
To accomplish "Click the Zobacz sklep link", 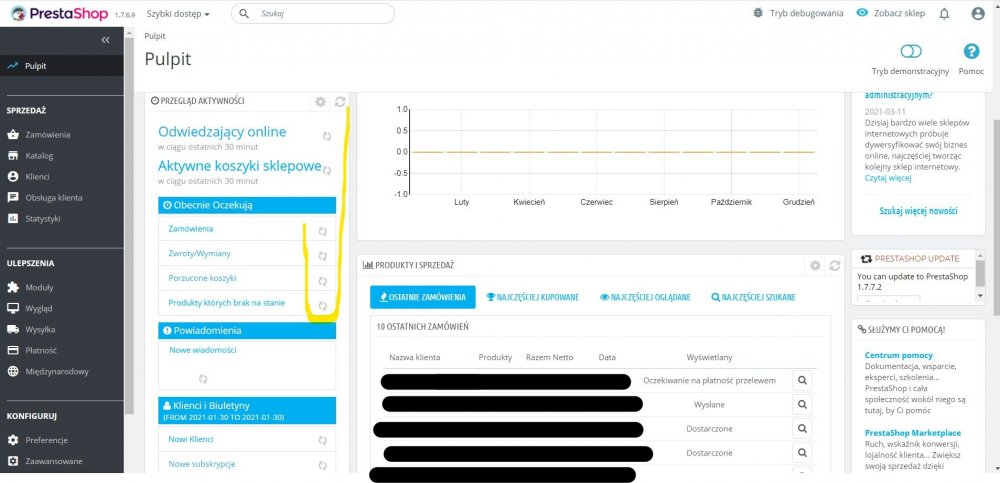I will [890, 13].
